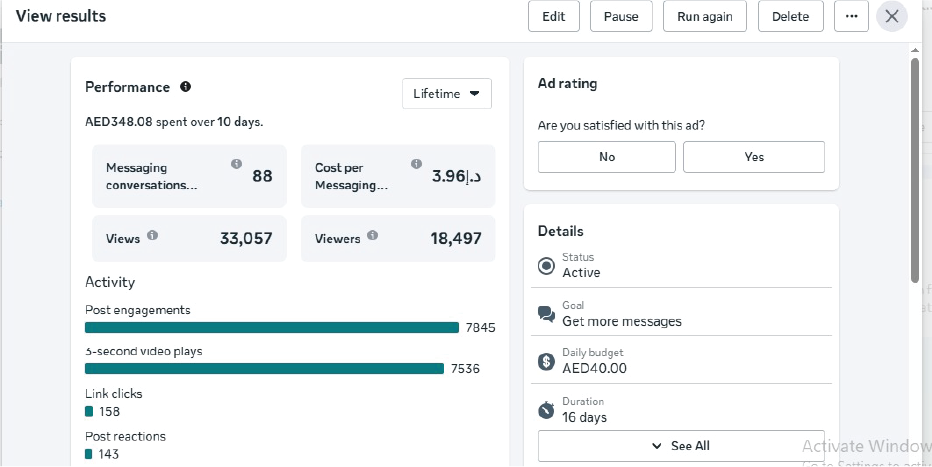Click the info icon beside Views

click(x=153, y=236)
